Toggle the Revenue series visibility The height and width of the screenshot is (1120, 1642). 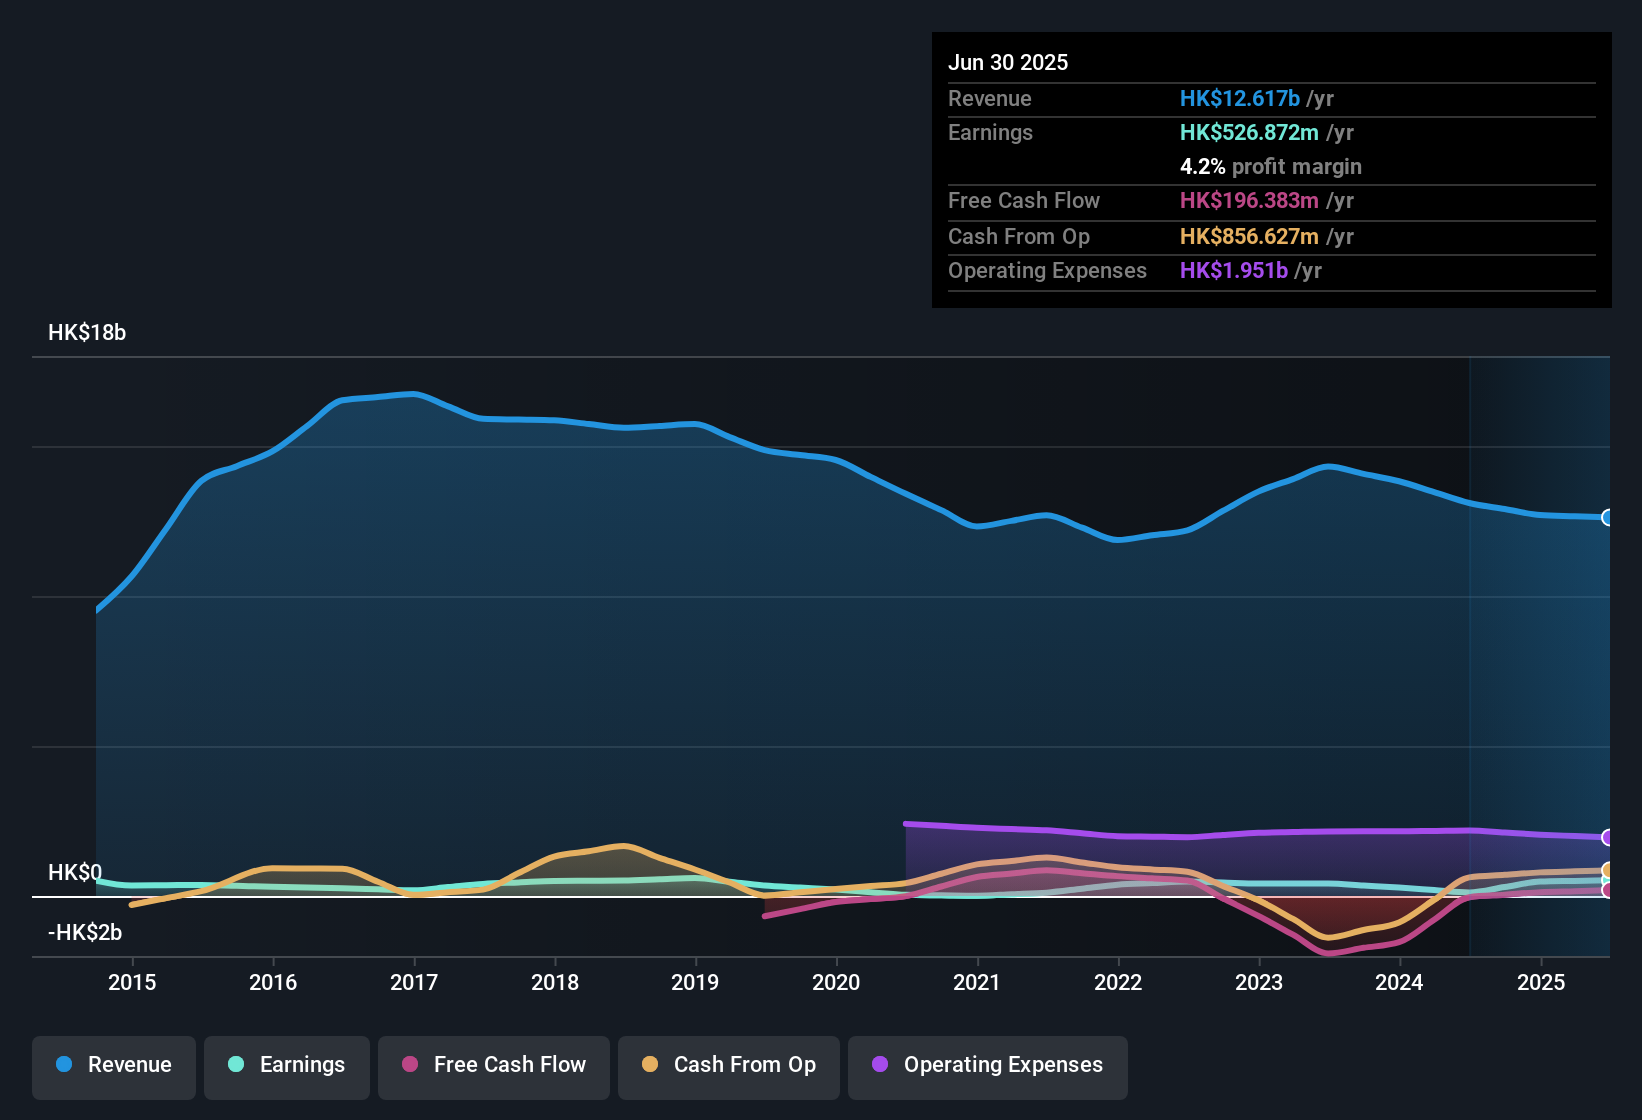113,1065
